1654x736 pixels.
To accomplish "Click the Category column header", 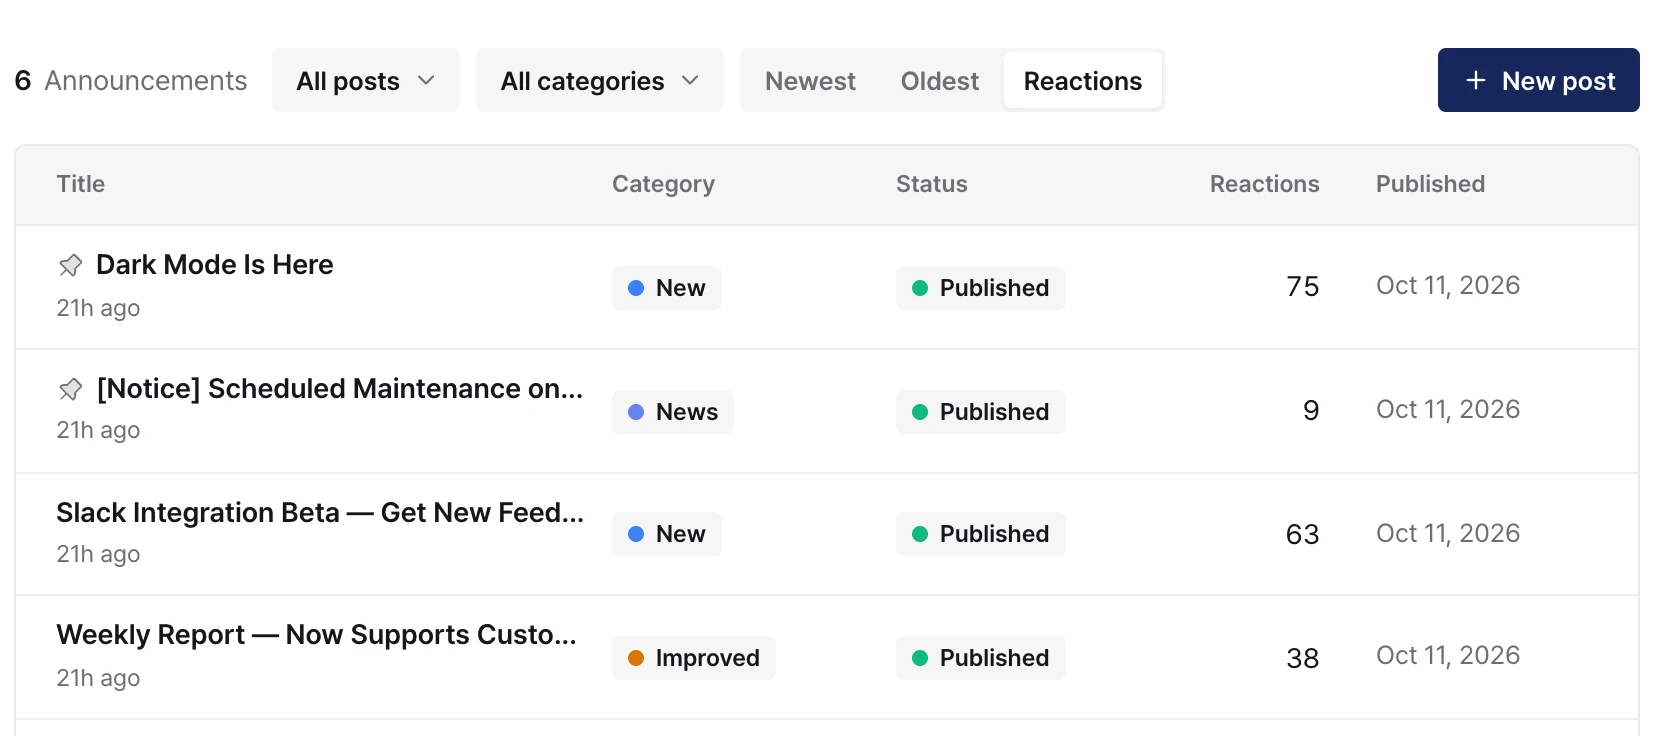I will (663, 184).
